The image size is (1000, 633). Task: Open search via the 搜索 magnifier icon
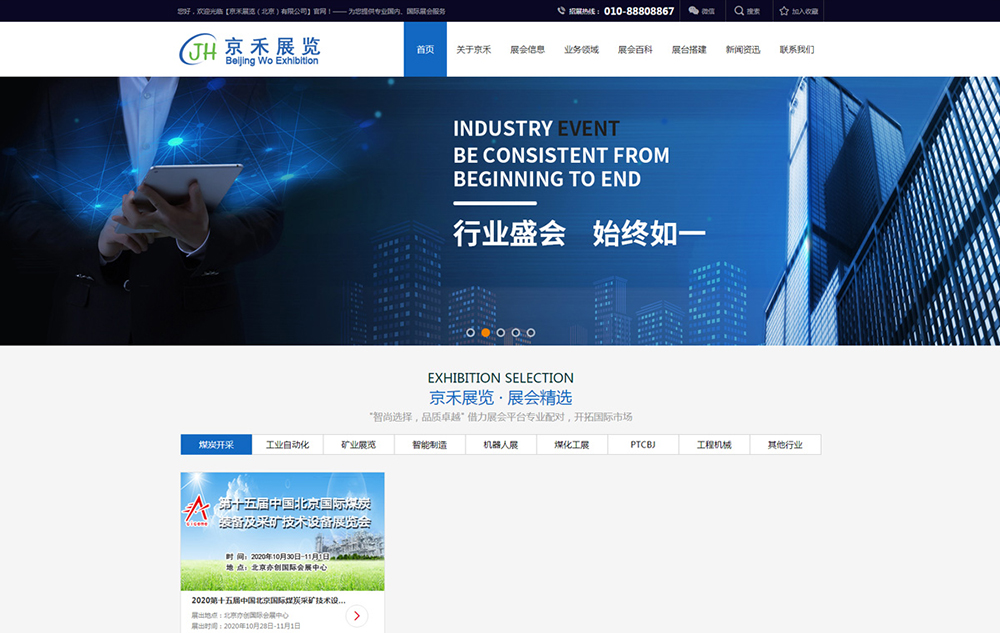pos(739,11)
